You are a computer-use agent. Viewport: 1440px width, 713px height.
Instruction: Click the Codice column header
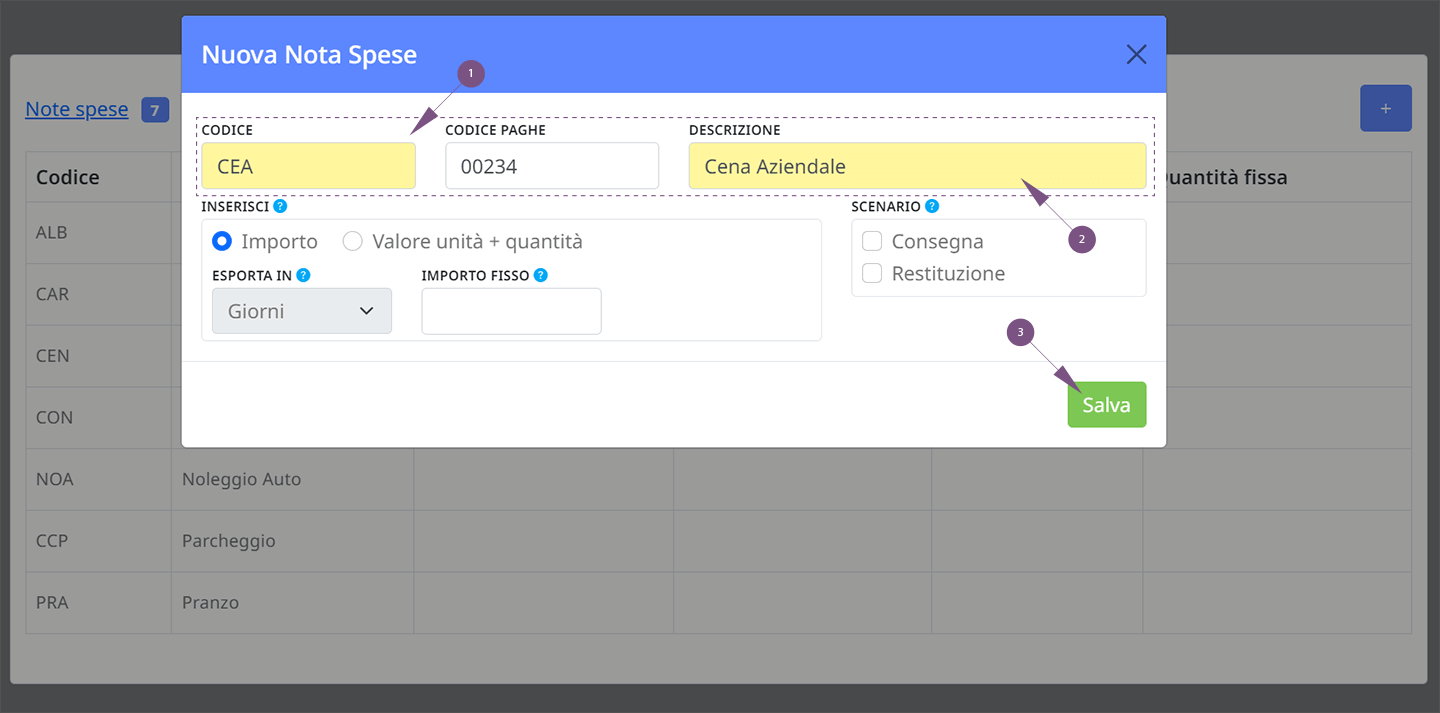point(67,177)
